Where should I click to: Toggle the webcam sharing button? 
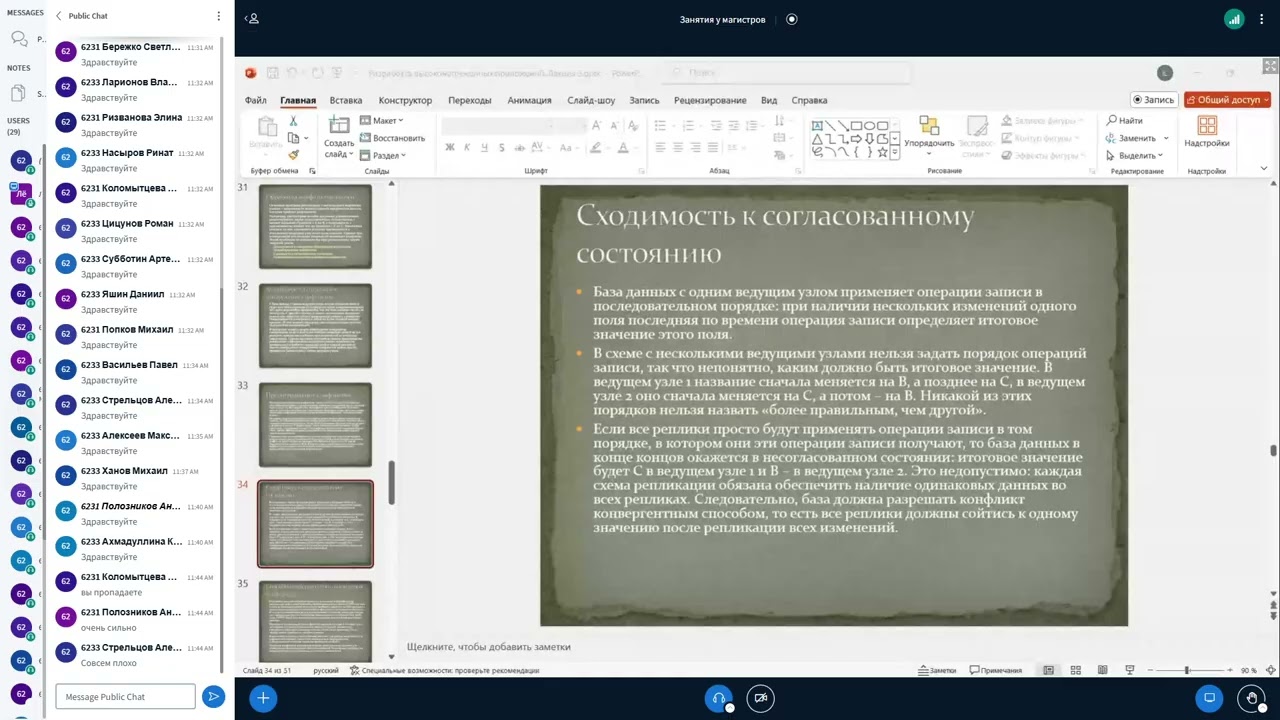click(x=761, y=698)
